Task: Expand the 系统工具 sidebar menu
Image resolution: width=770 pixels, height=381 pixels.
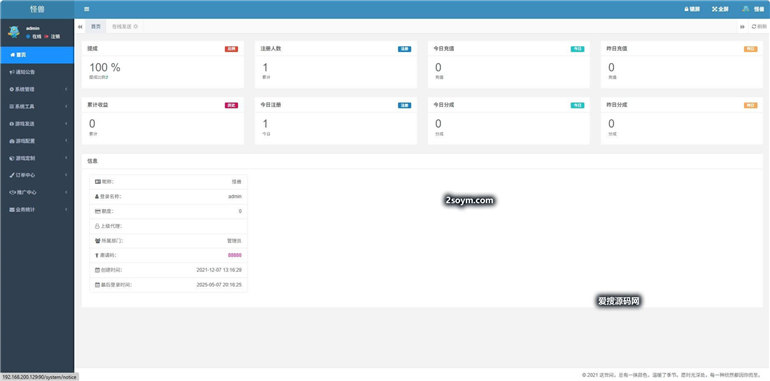Action: 37,106
